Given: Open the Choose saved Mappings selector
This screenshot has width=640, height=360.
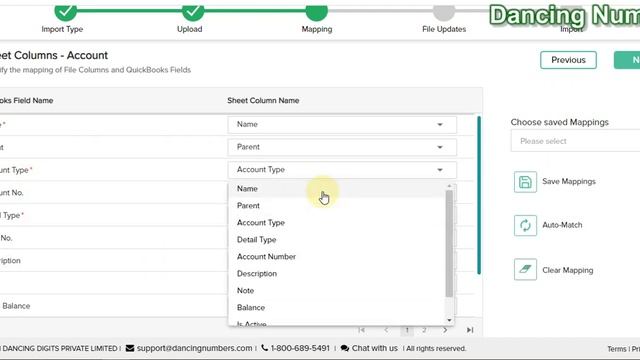Looking at the screenshot, I should pos(575,141).
